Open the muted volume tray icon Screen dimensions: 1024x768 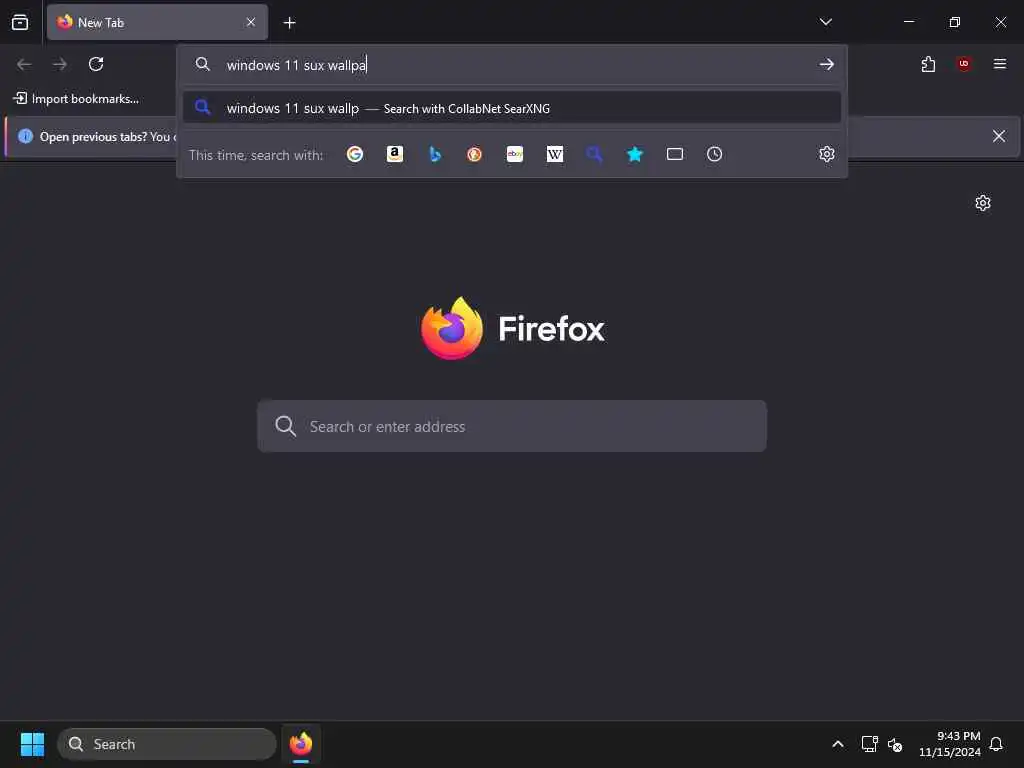895,744
